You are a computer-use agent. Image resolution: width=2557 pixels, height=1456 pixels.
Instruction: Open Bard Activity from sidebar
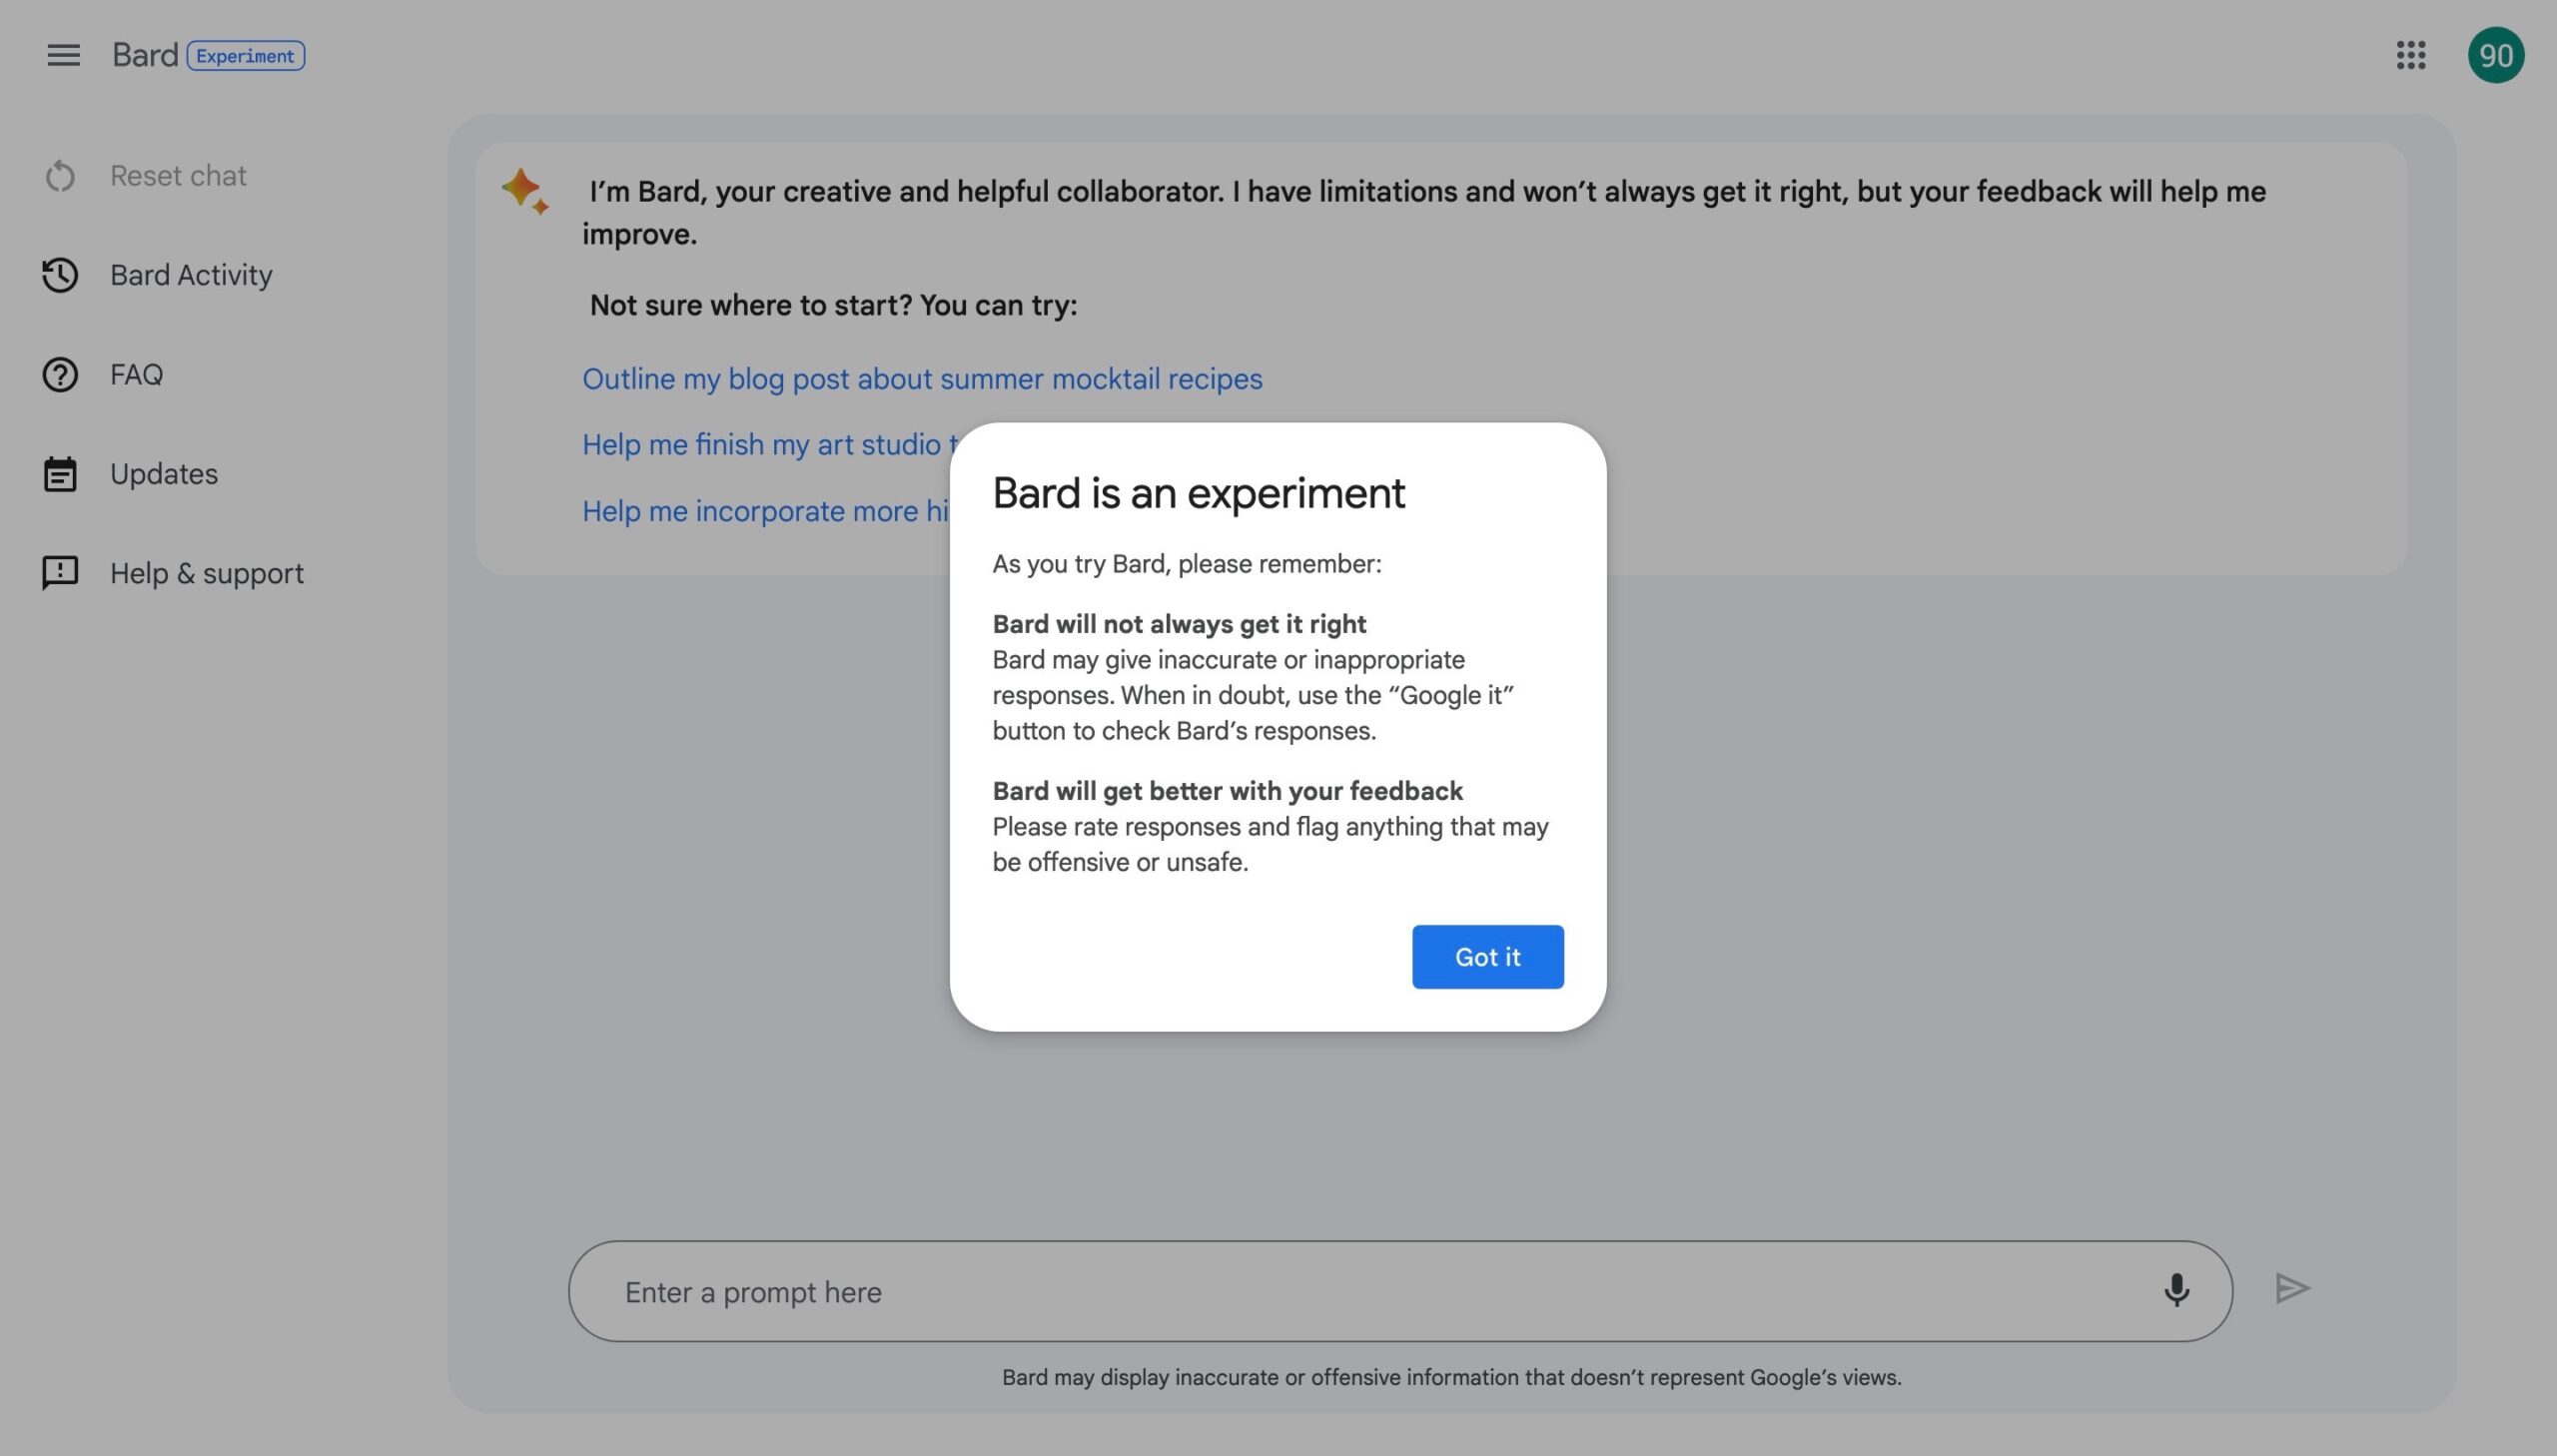pos(191,275)
